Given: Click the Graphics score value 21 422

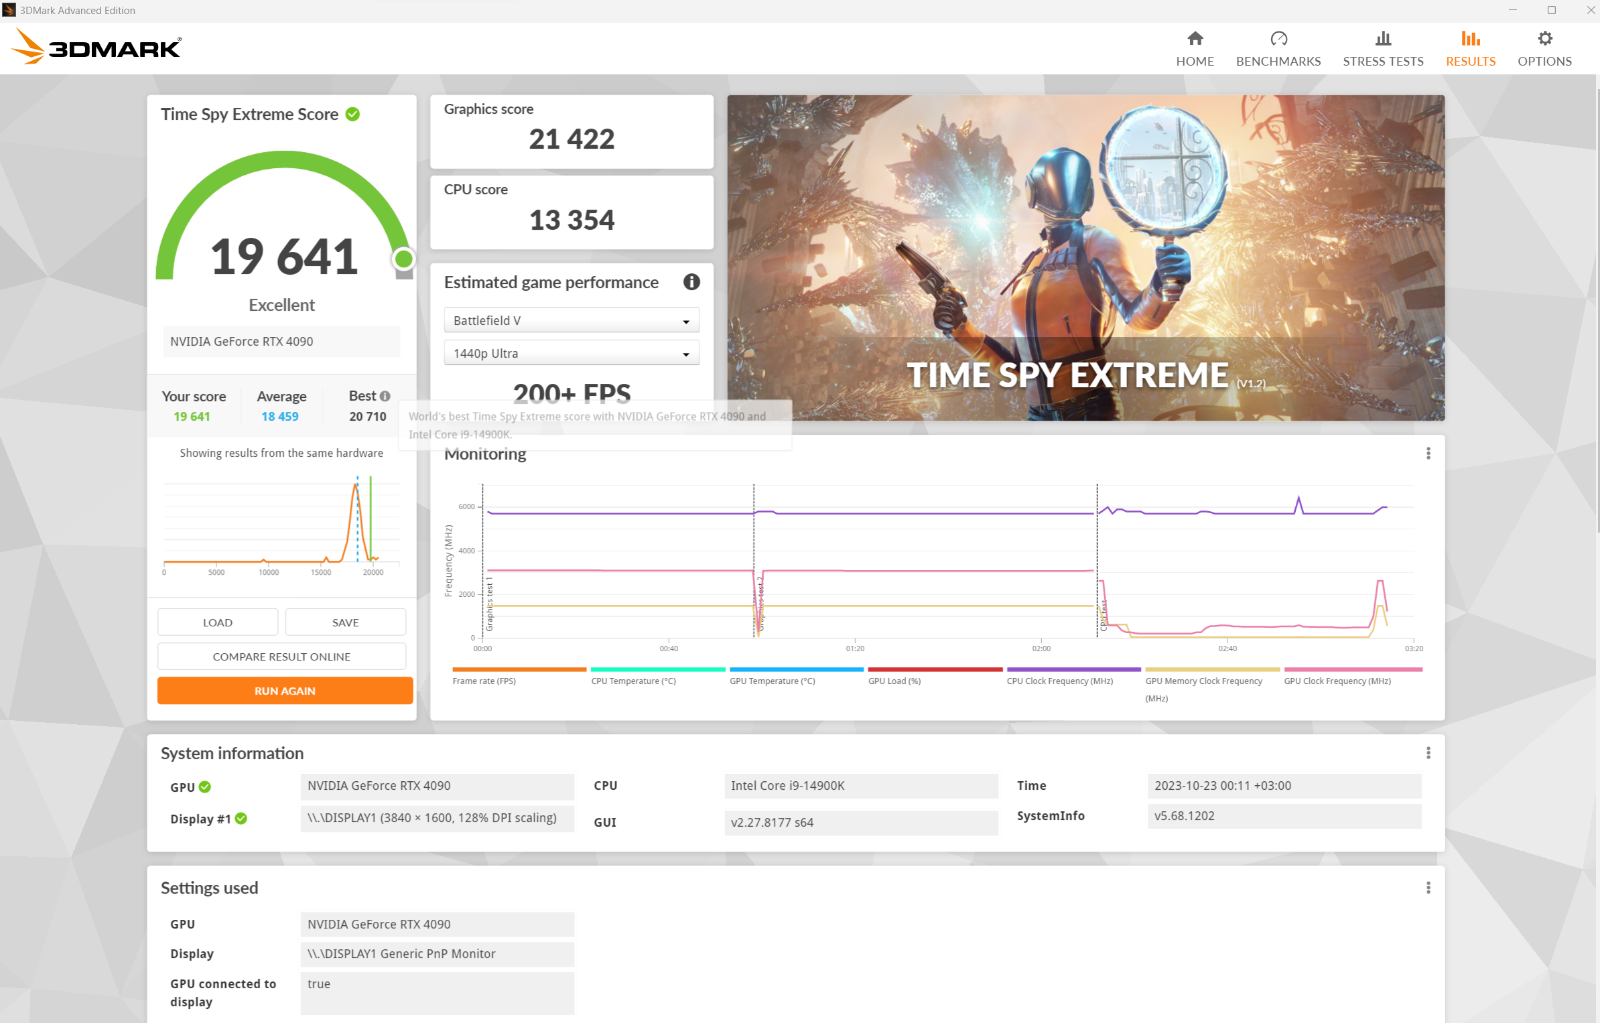Looking at the screenshot, I should 572,139.
